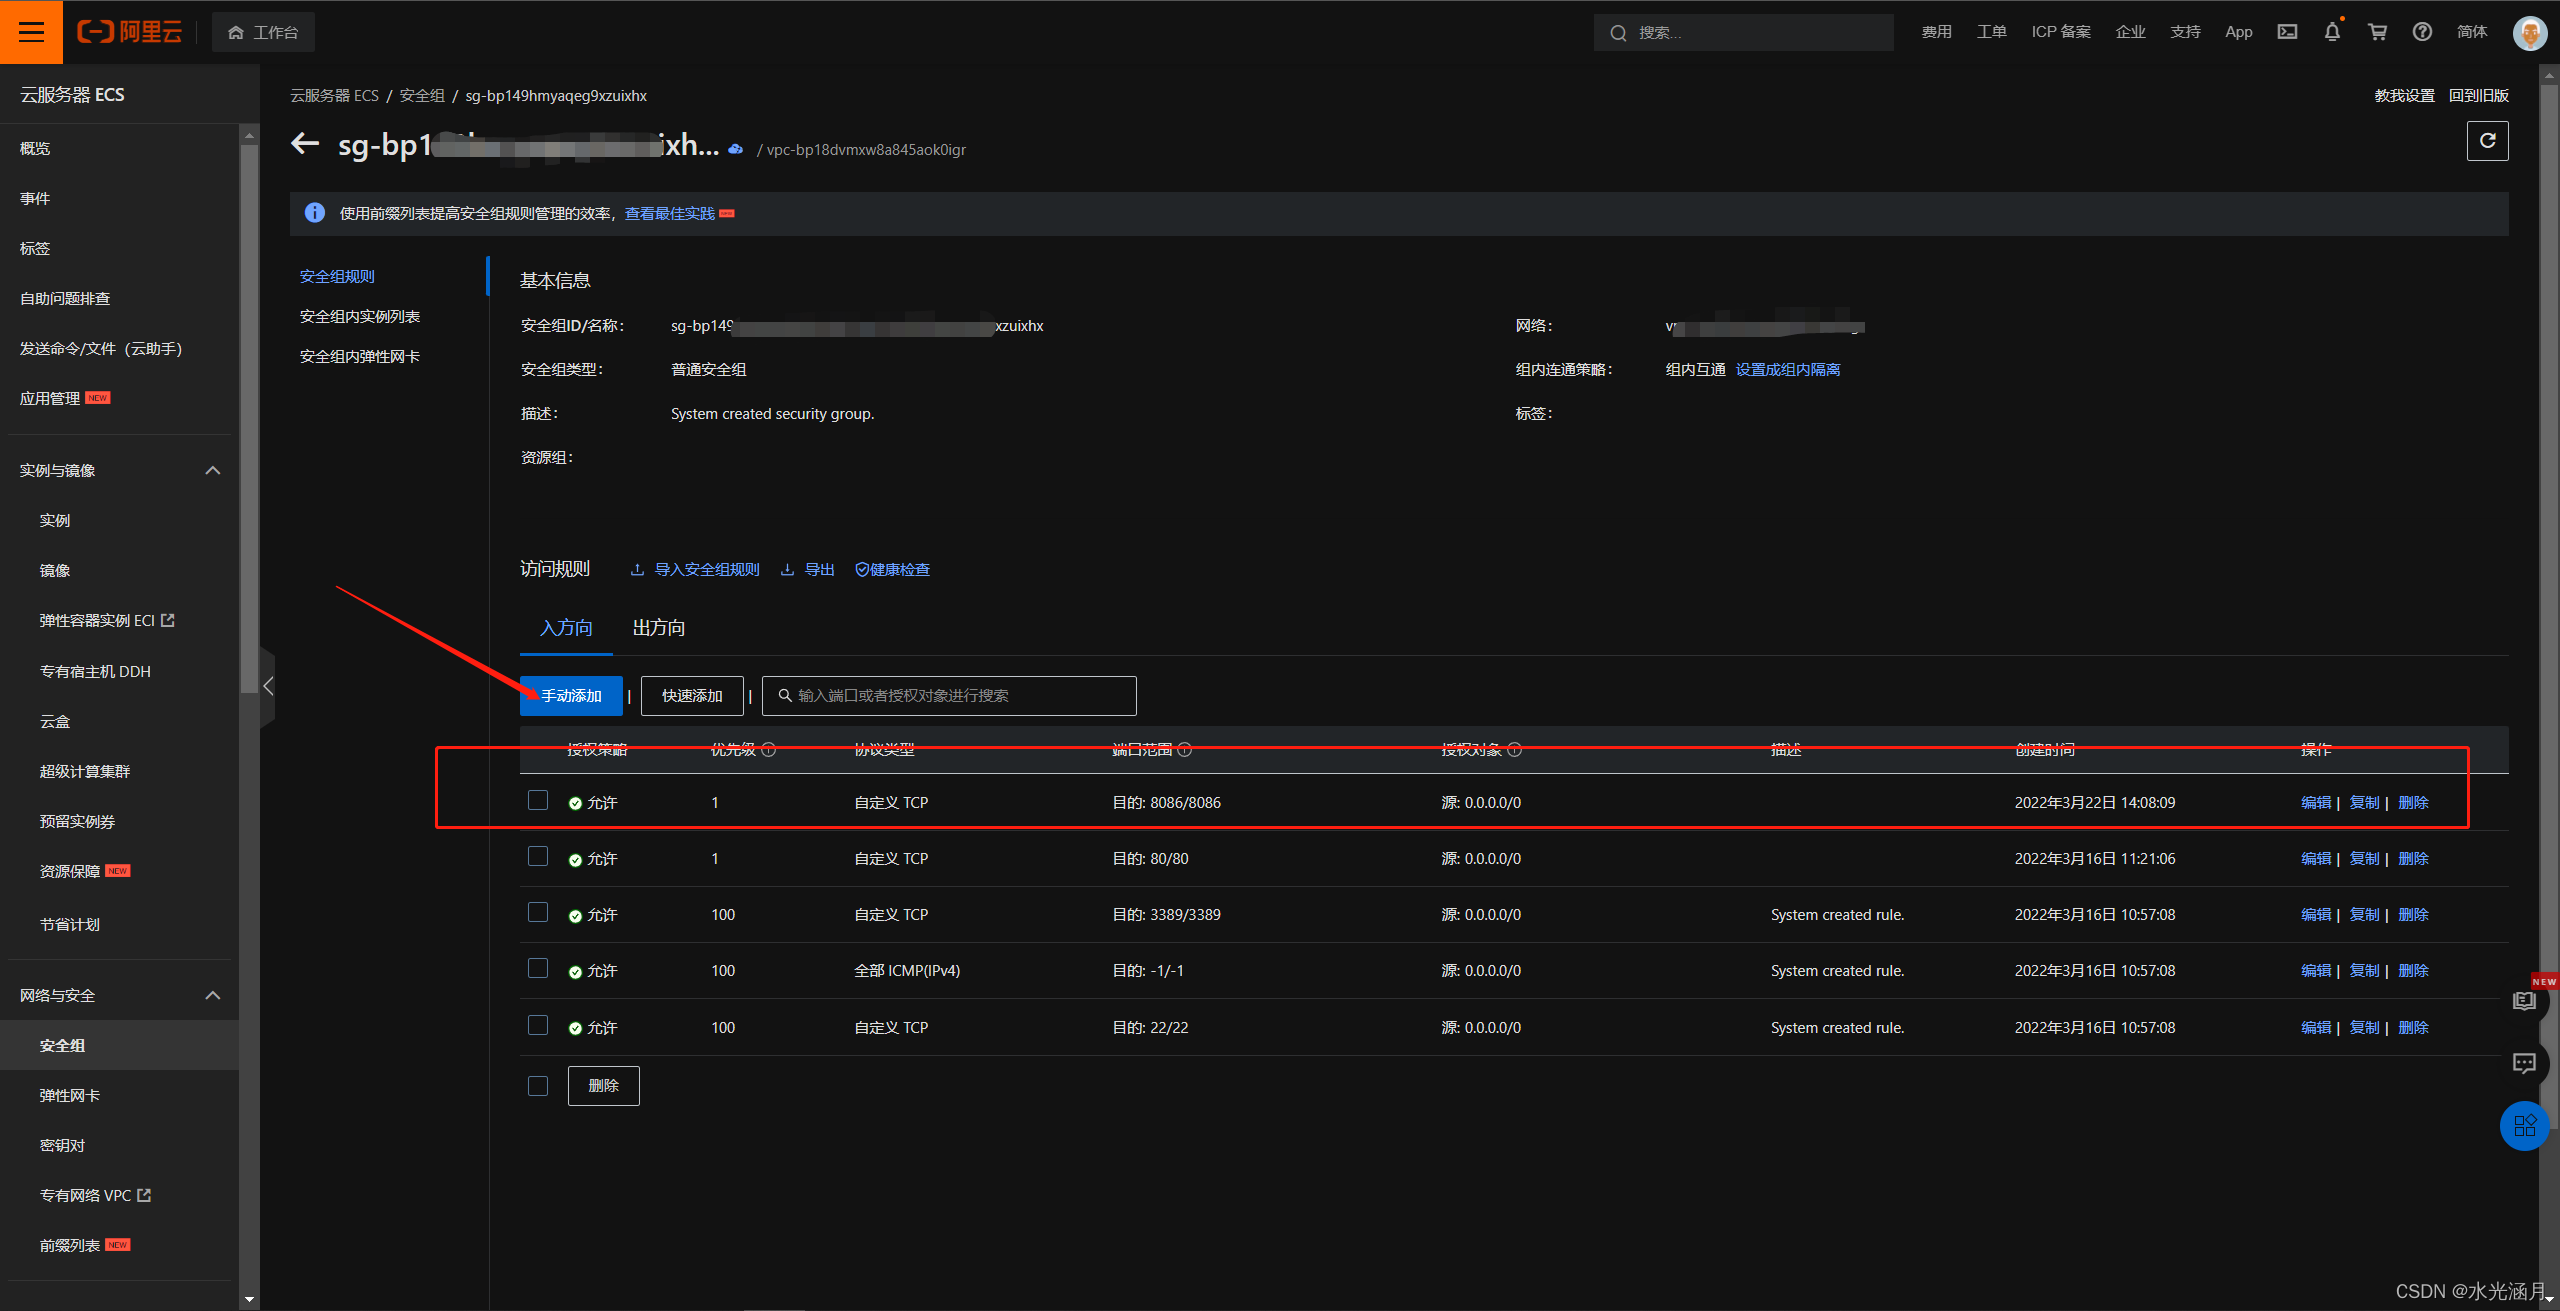Open the feedback chat bubble icon
The width and height of the screenshot is (2560, 1311).
(x=2525, y=1062)
